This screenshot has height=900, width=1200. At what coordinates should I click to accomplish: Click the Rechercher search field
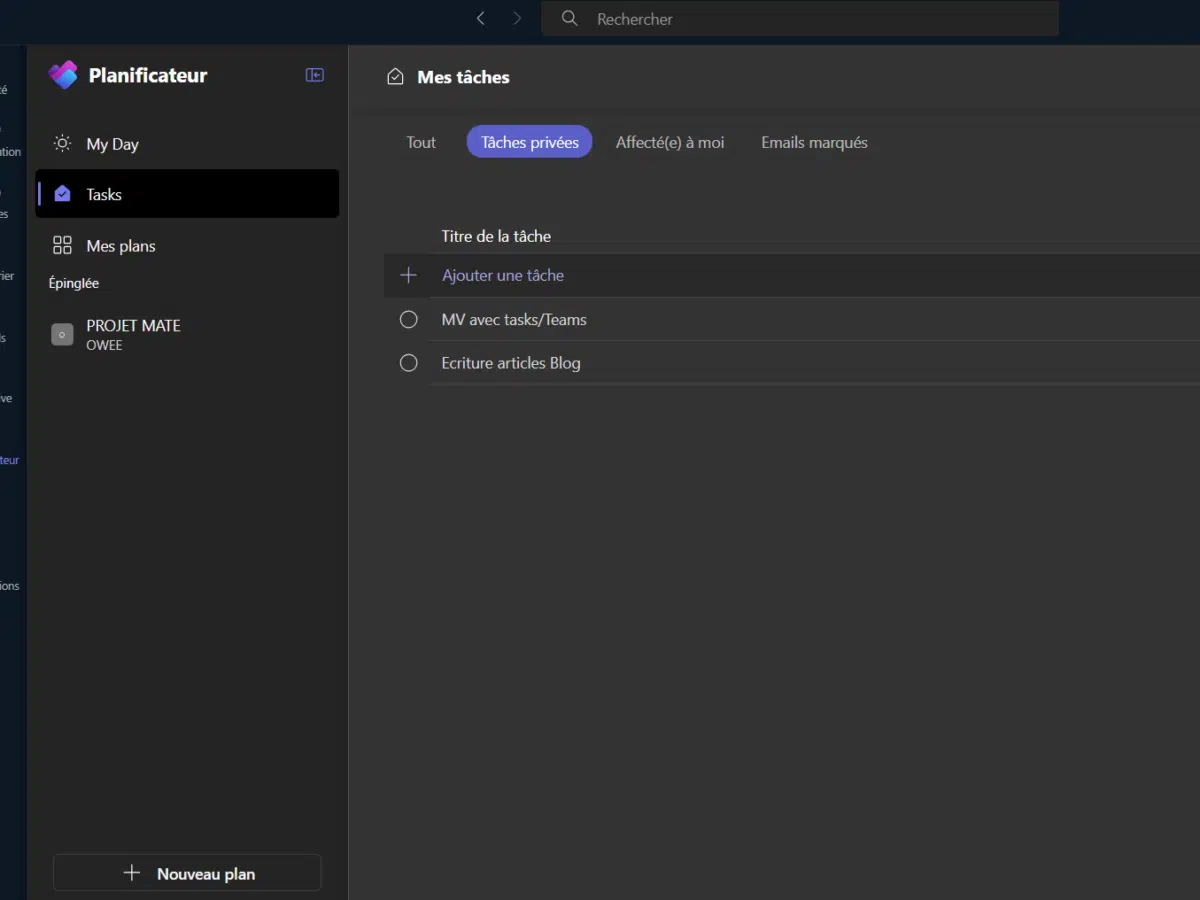pos(800,18)
